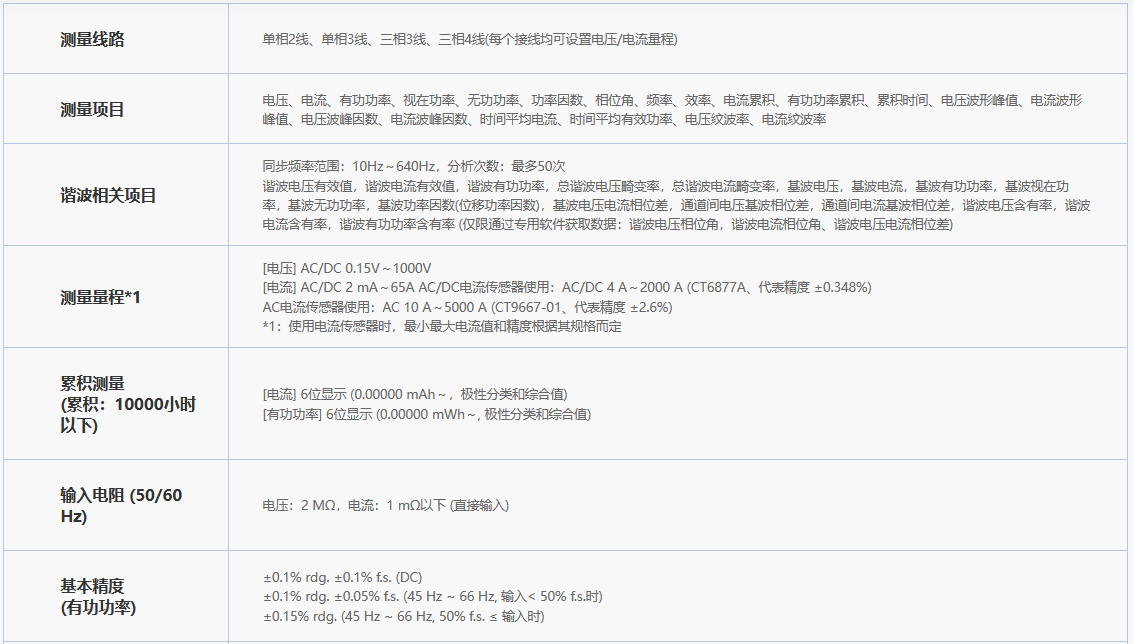Click the 测量线路 row header
Image resolution: width=1133 pixels, height=644 pixels.
[93, 40]
